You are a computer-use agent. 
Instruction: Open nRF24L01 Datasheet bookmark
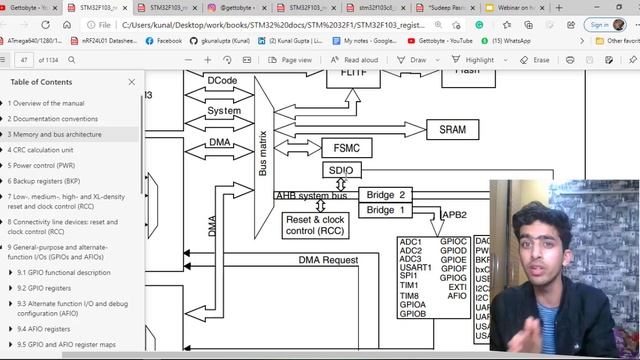(104, 41)
